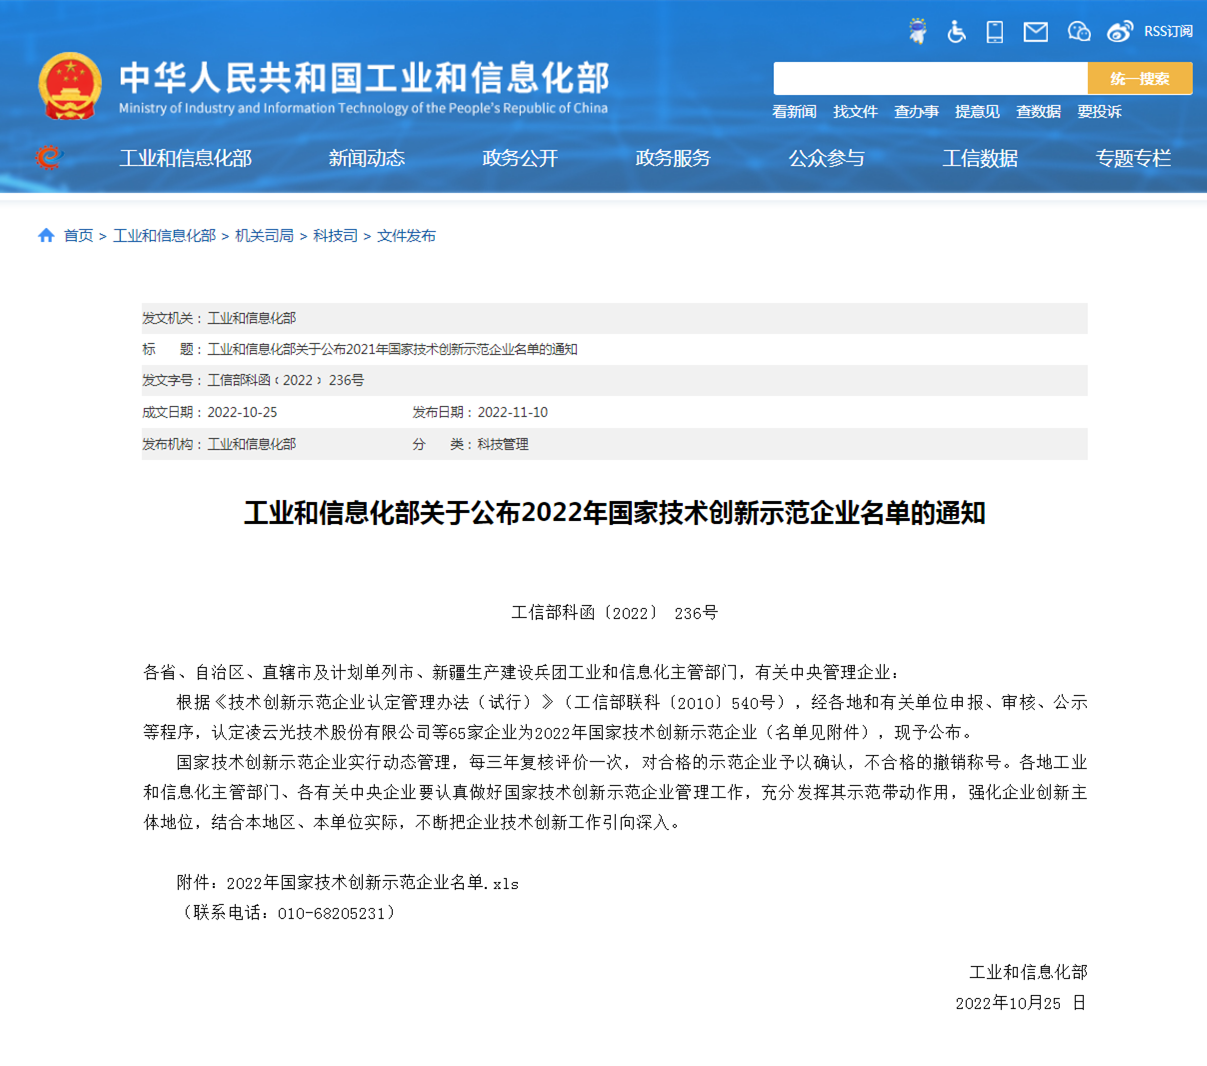The height and width of the screenshot is (1066, 1207).
Task: Click the envelope mail icon
Action: tap(1035, 32)
